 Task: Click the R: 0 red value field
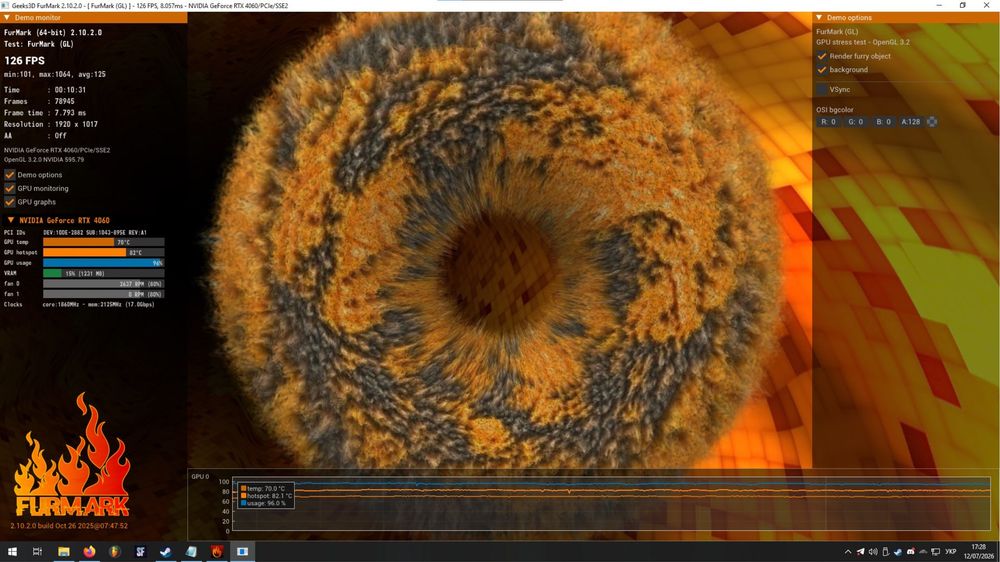point(829,122)
